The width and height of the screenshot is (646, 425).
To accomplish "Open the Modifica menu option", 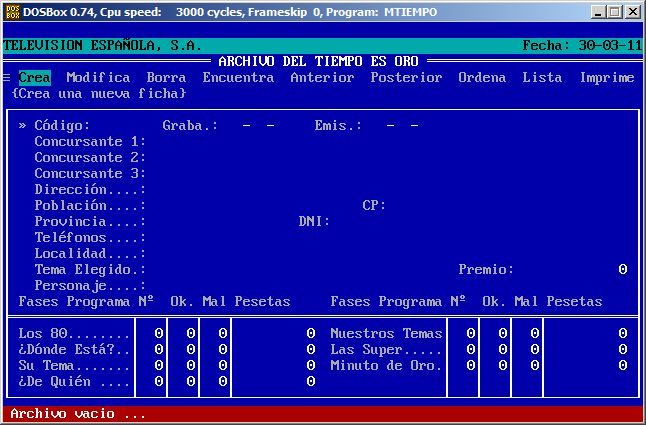I will coord(98,78).
